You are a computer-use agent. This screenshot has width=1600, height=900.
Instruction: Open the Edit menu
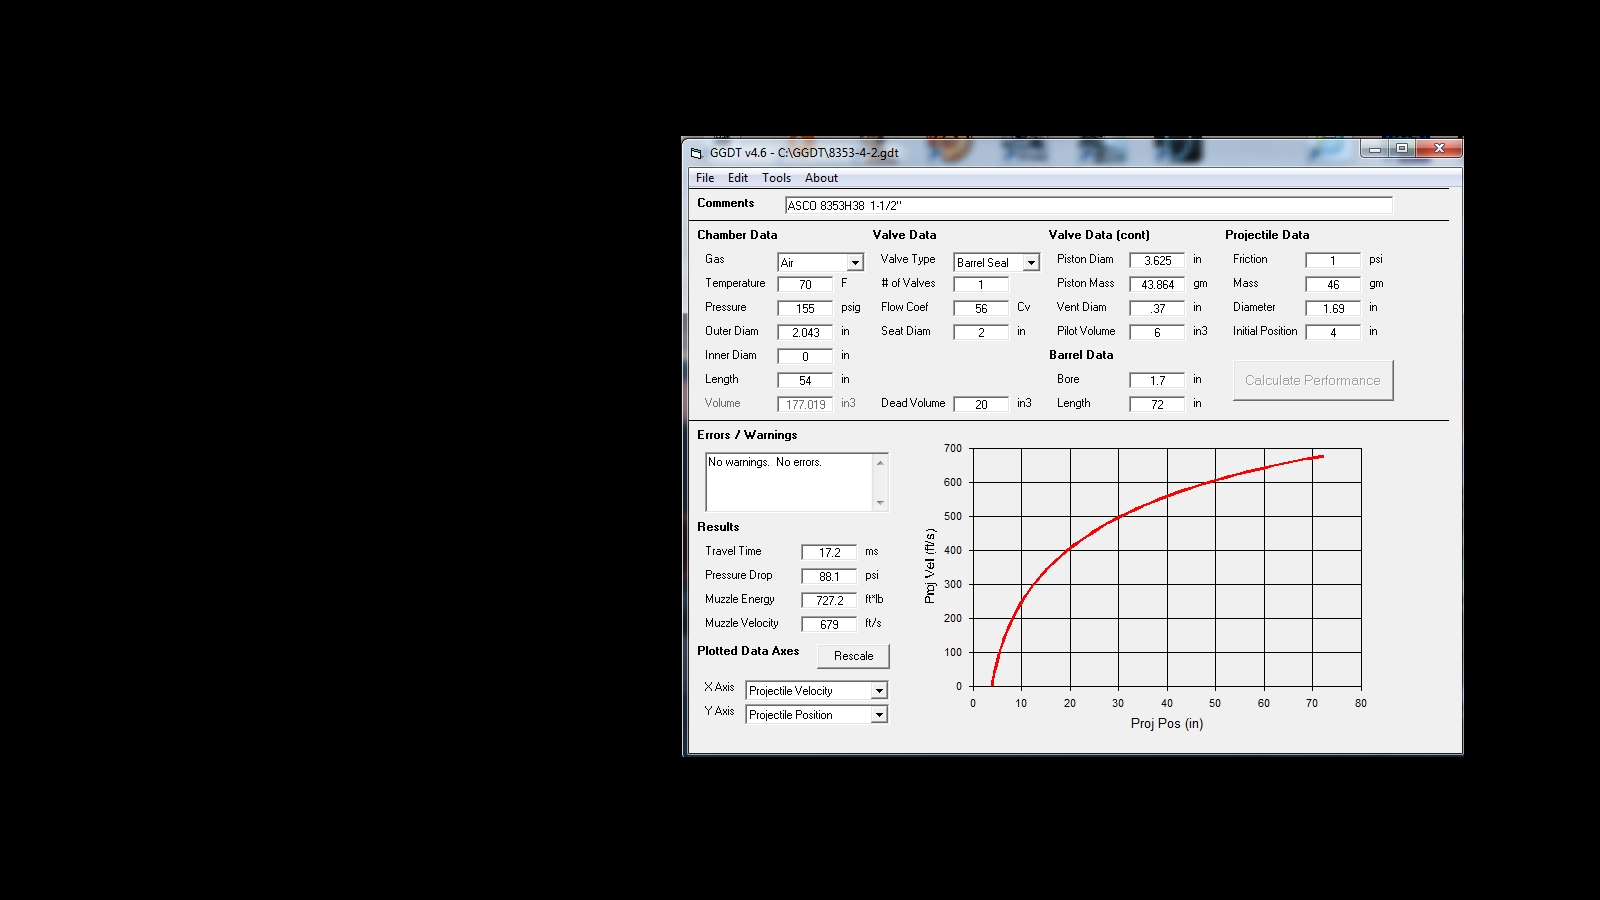coord(738,178)
